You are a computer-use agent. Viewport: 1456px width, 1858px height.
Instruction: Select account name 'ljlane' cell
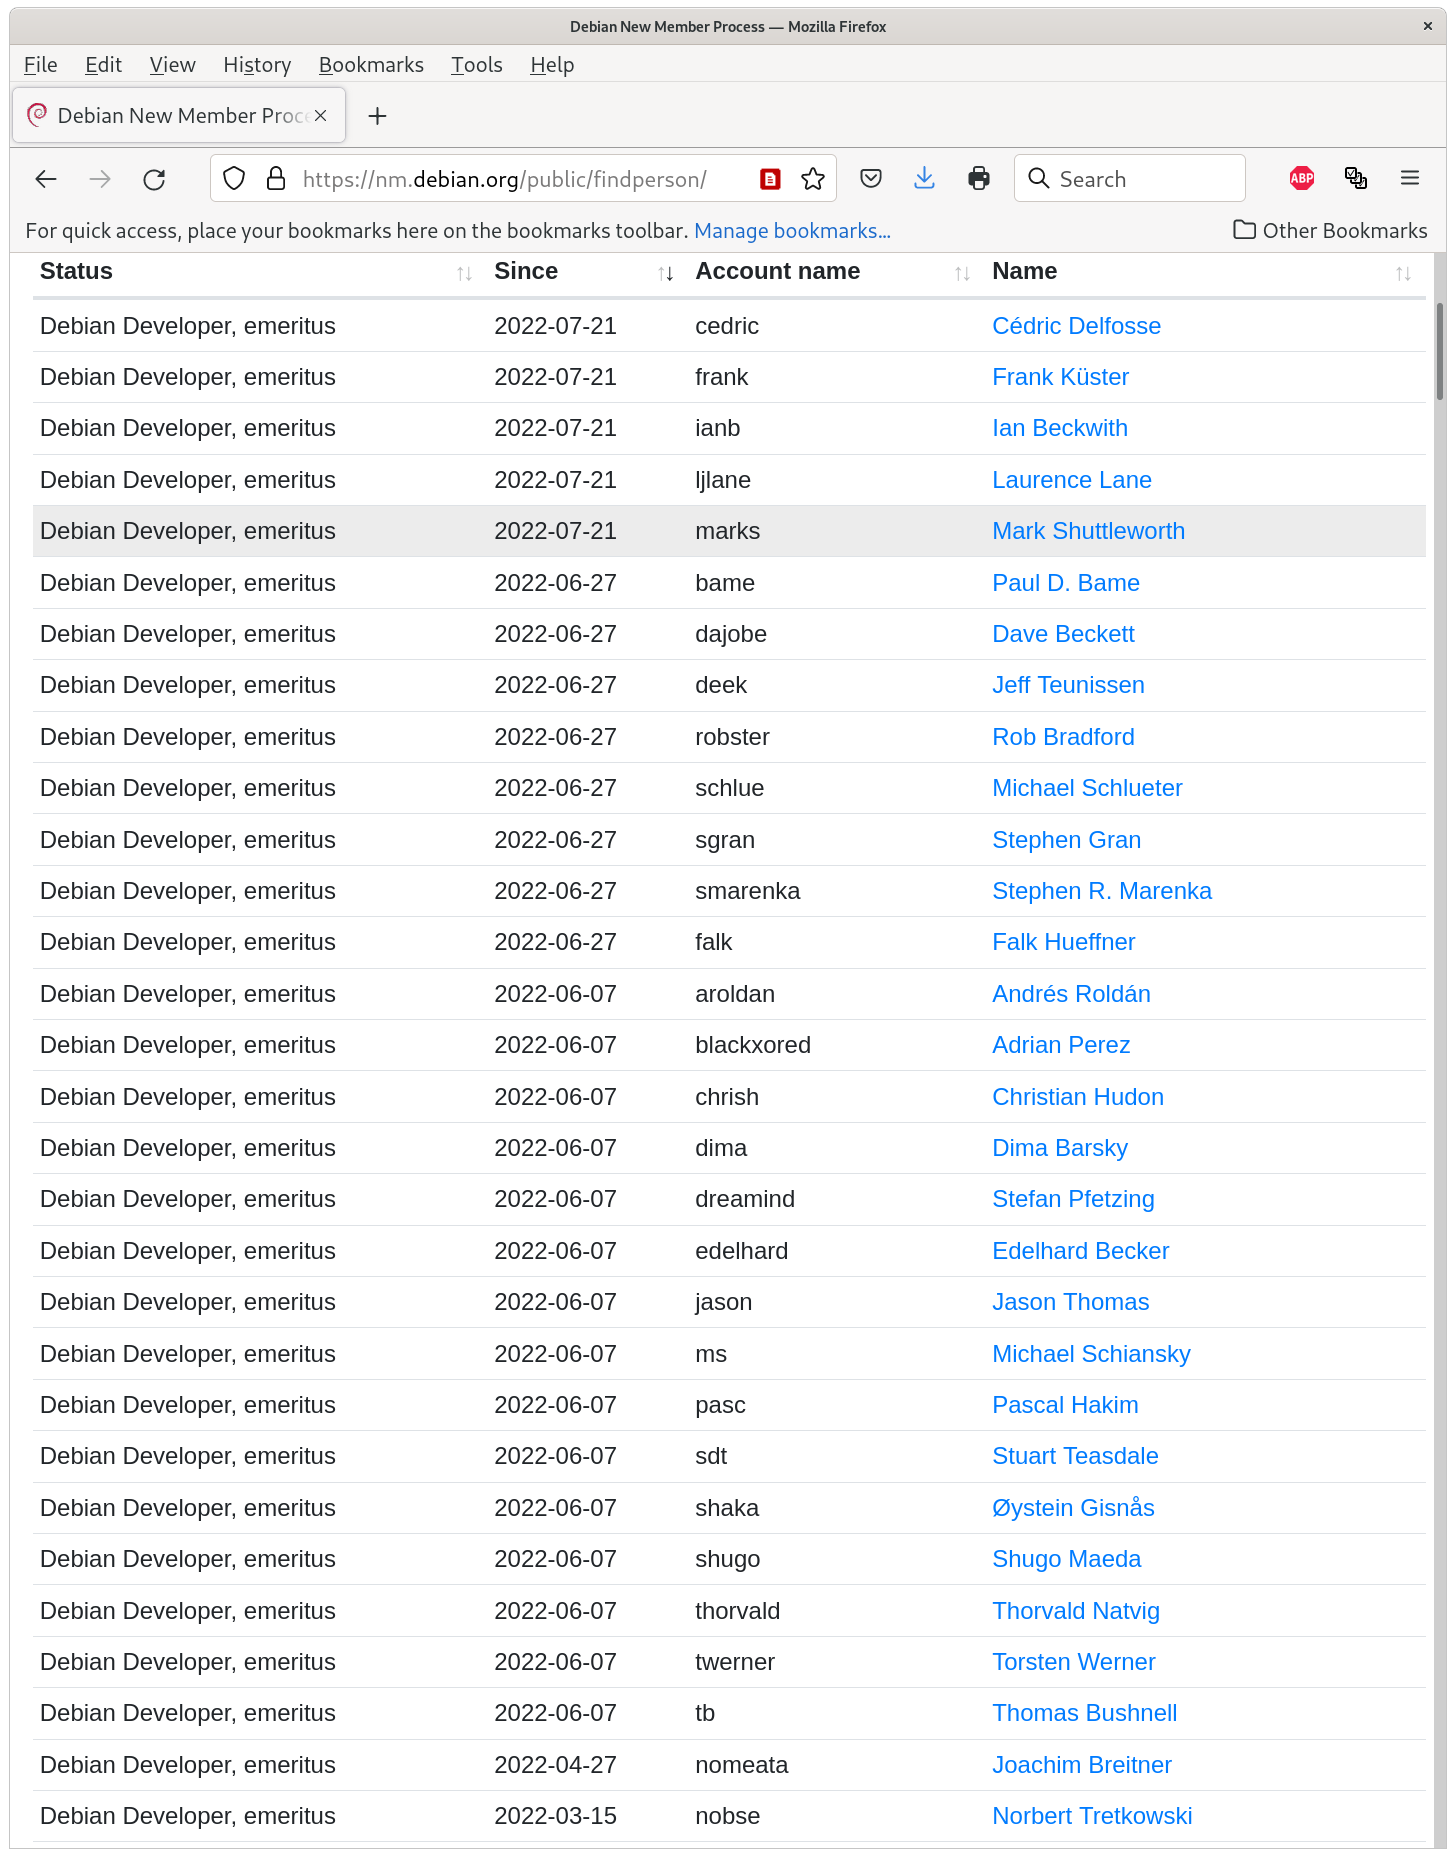(x=723, y=480)
